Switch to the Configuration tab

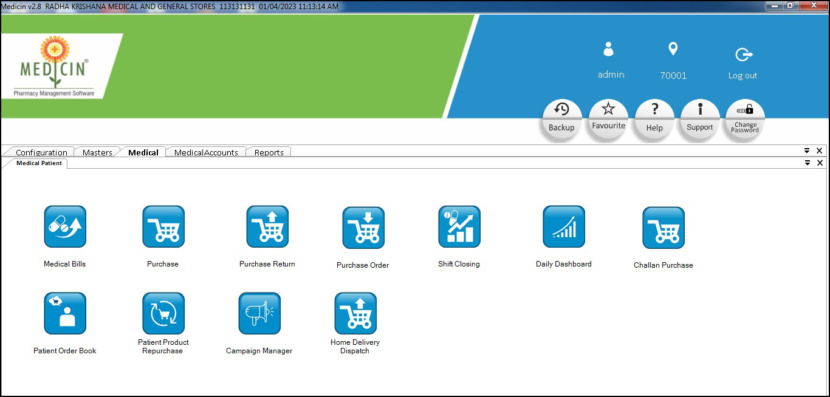click(x=41, y=152)
